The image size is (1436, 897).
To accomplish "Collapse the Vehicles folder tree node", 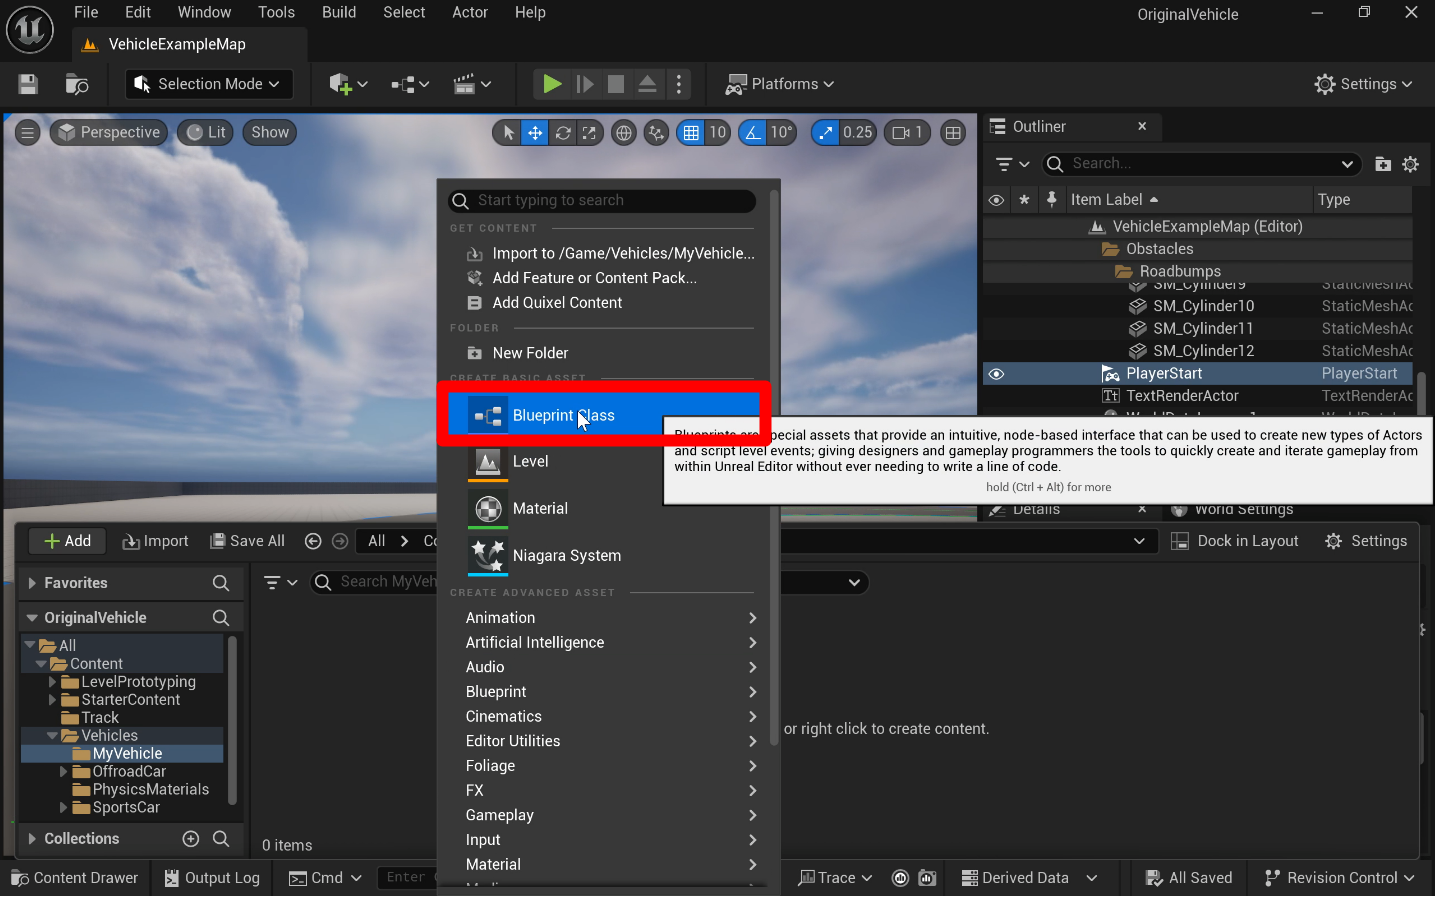I will tap(52, 736).
